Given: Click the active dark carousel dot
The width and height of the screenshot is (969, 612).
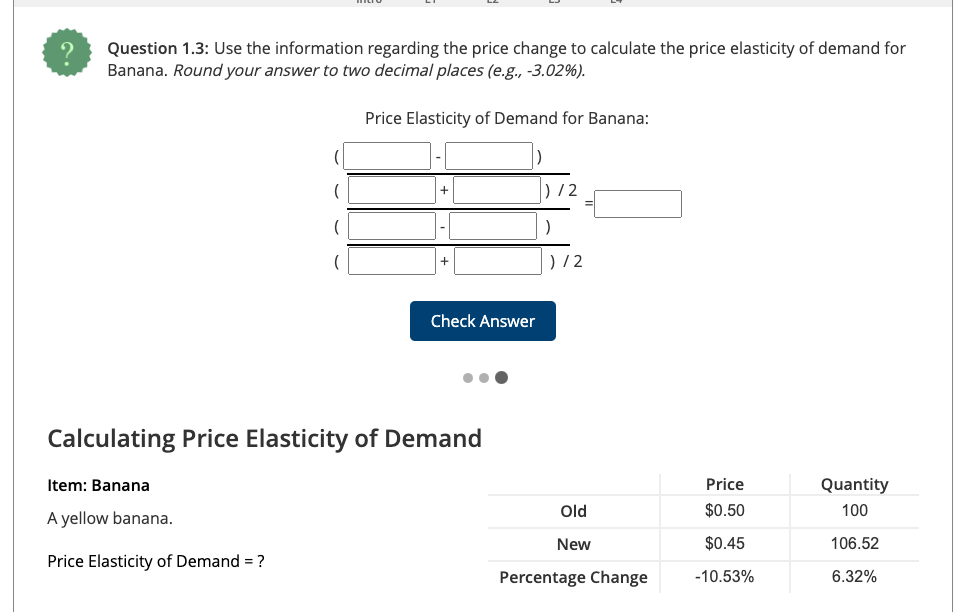Looking at the screenshot, I should (501, 377).
